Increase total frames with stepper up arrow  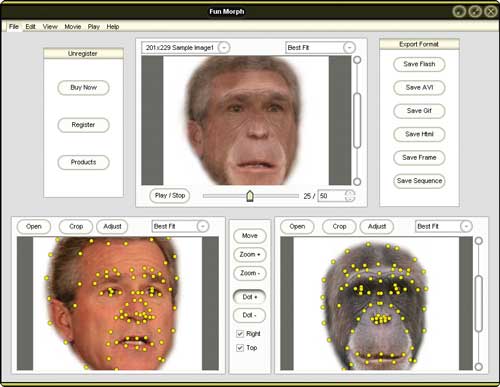[350, 193]
